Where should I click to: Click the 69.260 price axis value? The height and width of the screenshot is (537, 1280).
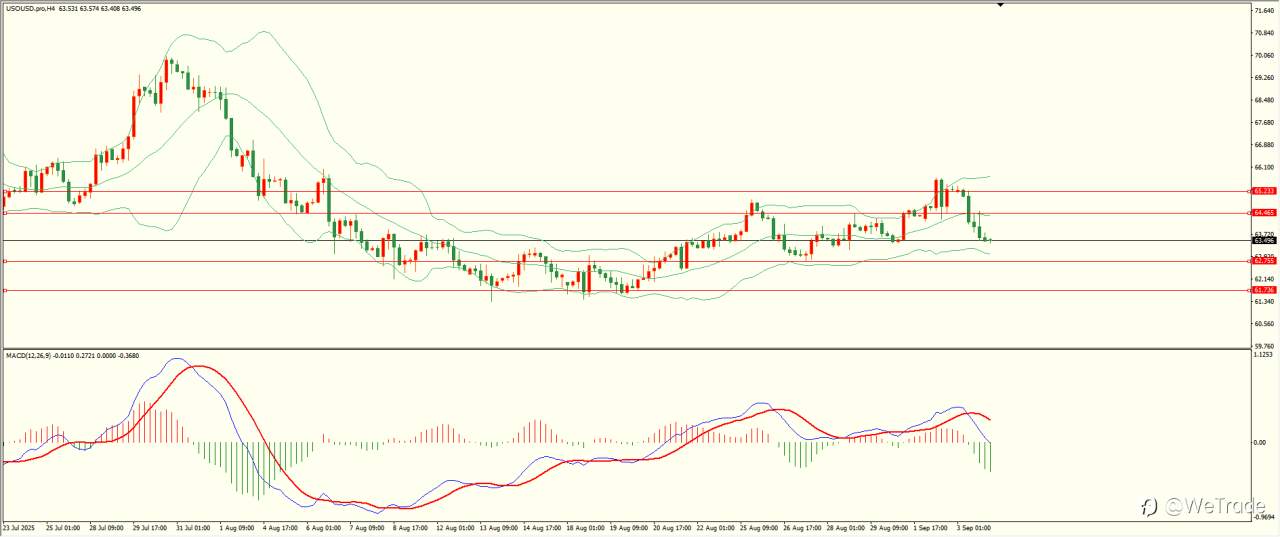coord(1264,78)
